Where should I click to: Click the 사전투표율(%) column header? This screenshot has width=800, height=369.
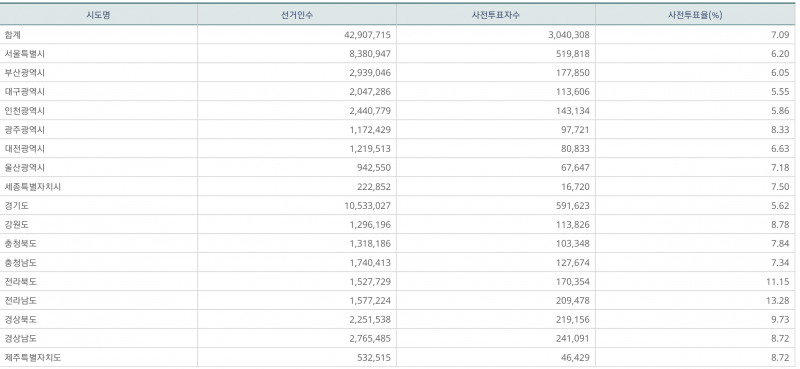695,15
